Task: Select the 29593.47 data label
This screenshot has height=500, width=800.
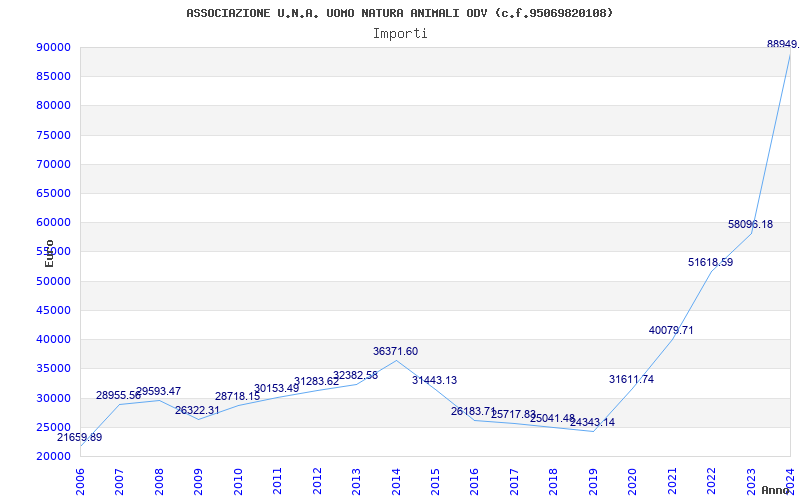Action: point(158,391)
